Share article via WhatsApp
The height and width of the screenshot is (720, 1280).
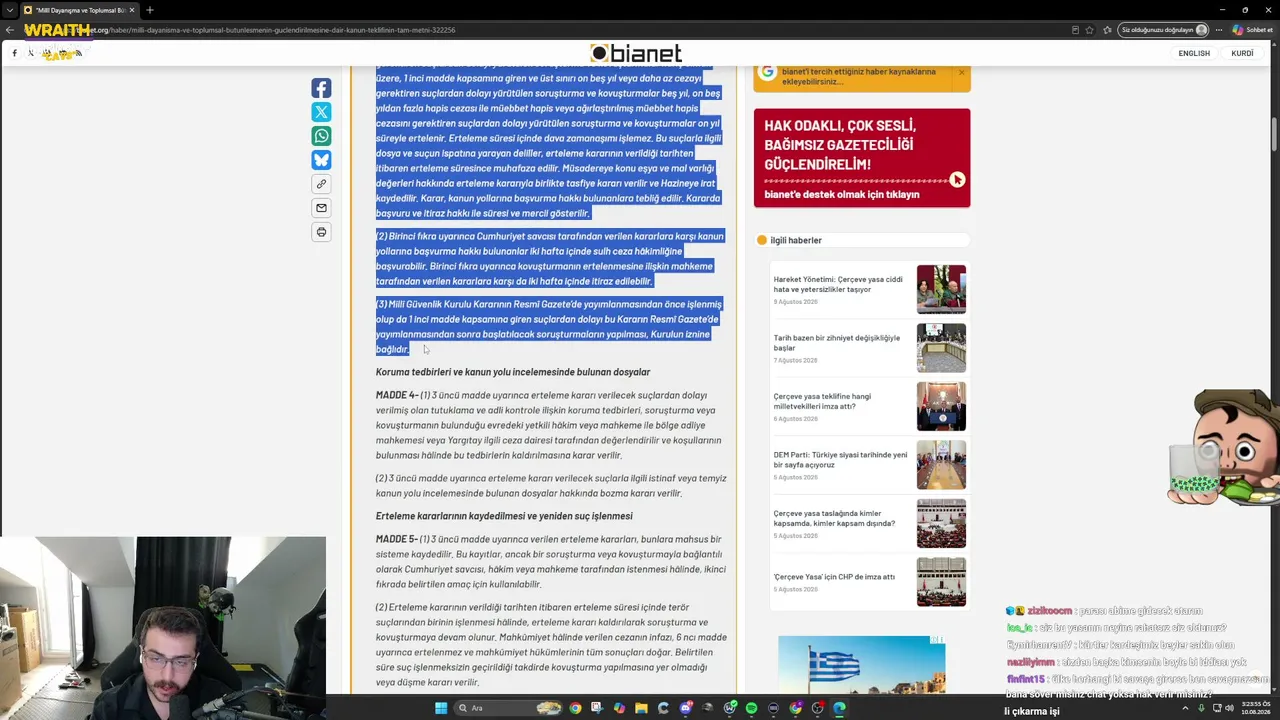[x=321, y=136]
